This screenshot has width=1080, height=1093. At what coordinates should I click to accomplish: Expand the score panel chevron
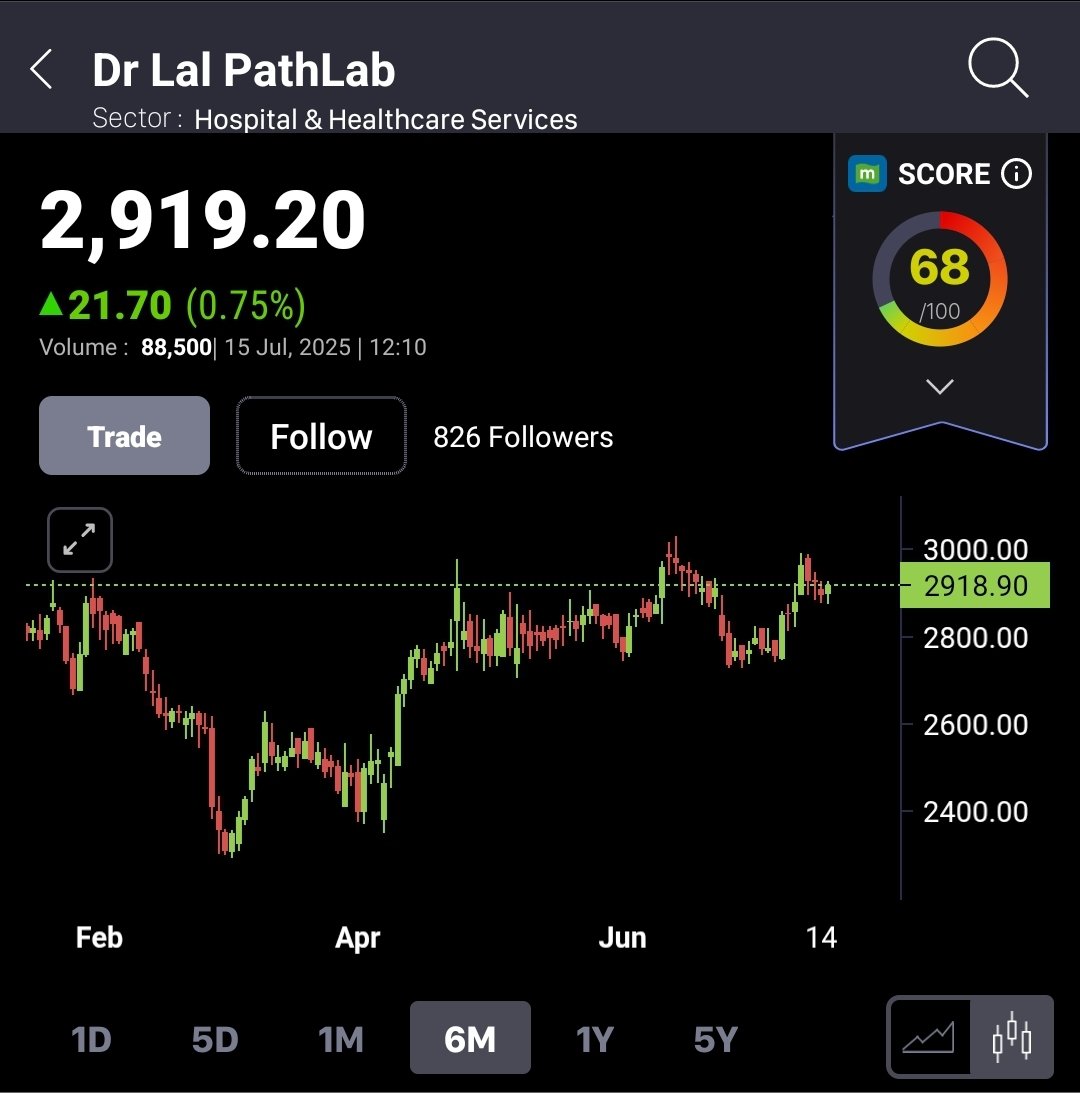point(940,386)
